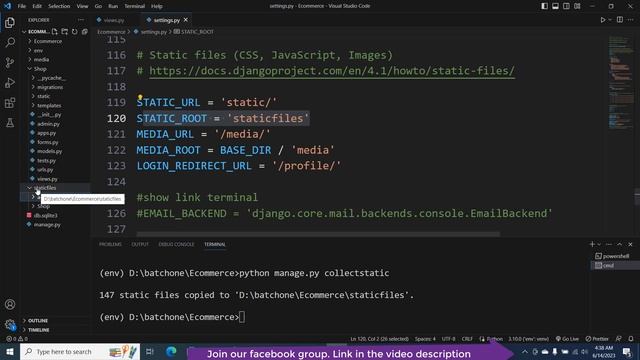
Task: Toggle secondary side bar layout icon
Action: coord(567,6)
